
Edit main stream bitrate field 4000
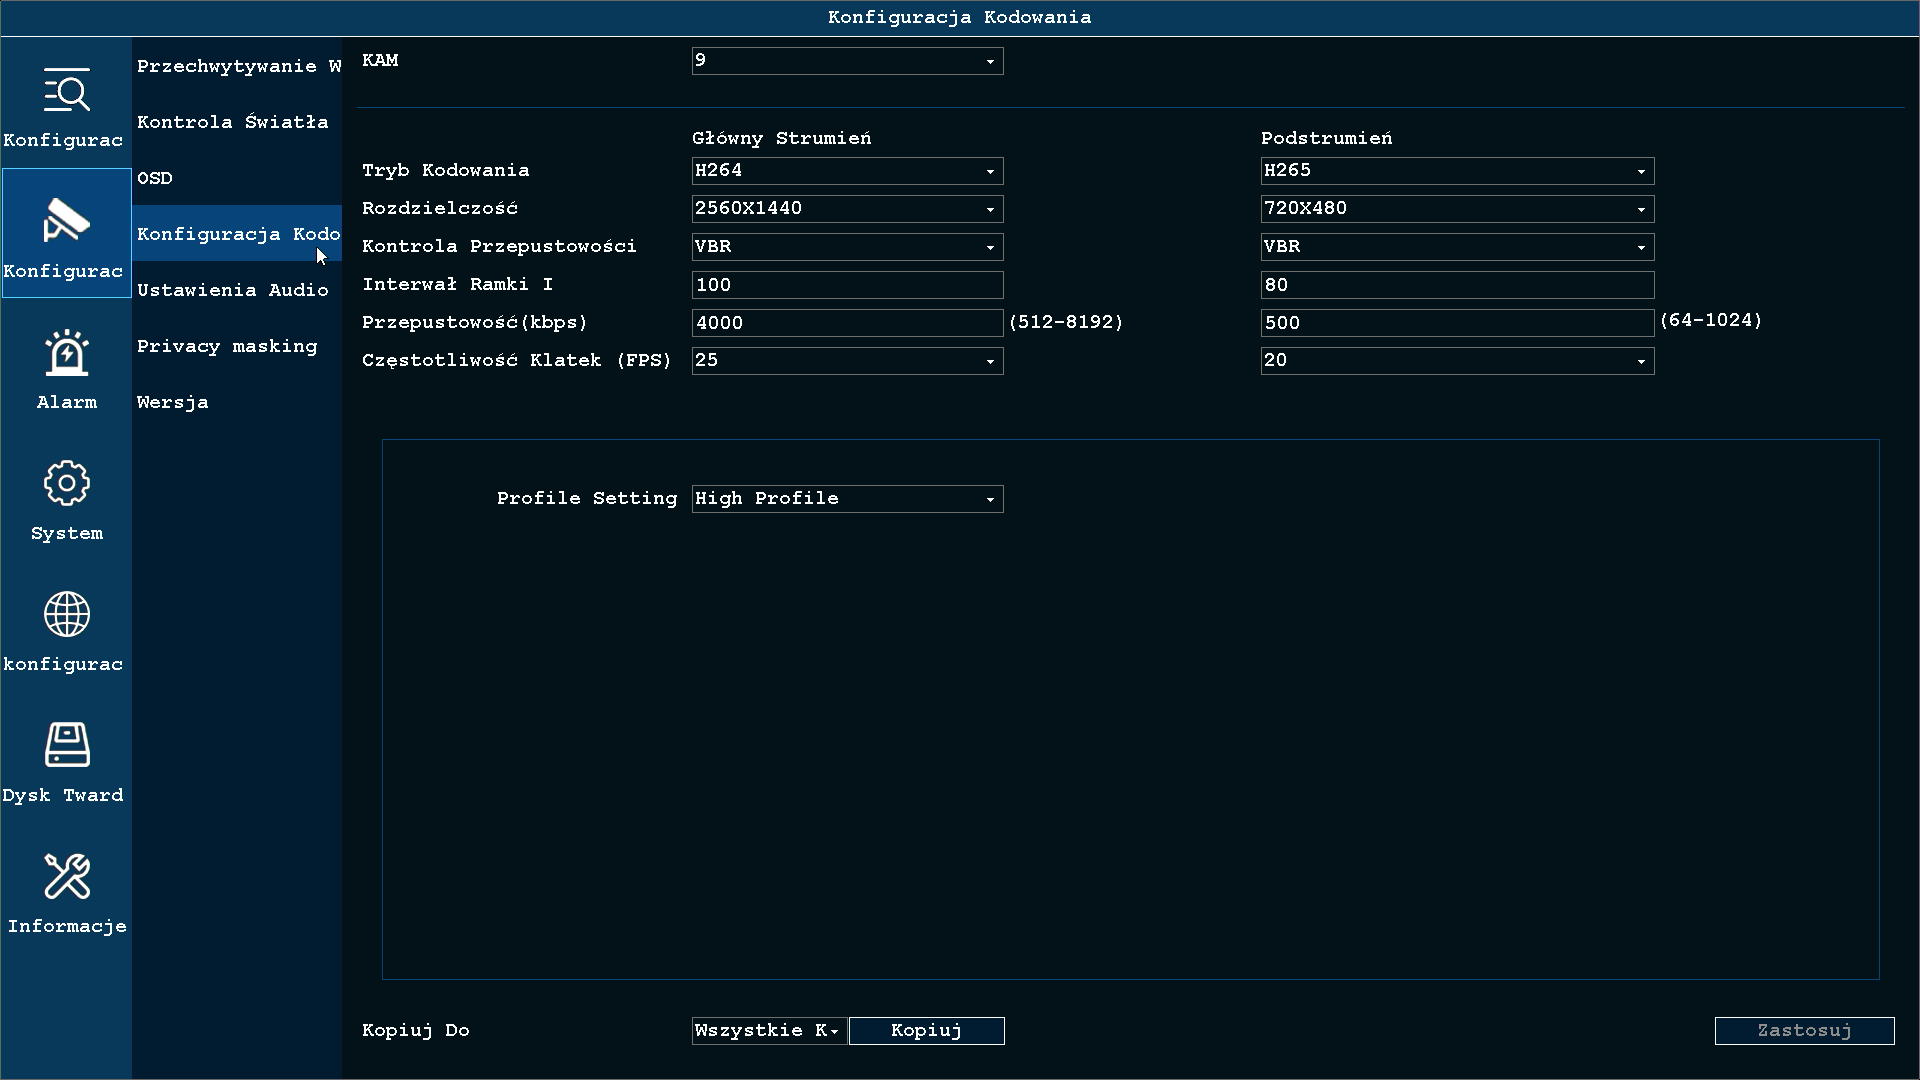847,323
